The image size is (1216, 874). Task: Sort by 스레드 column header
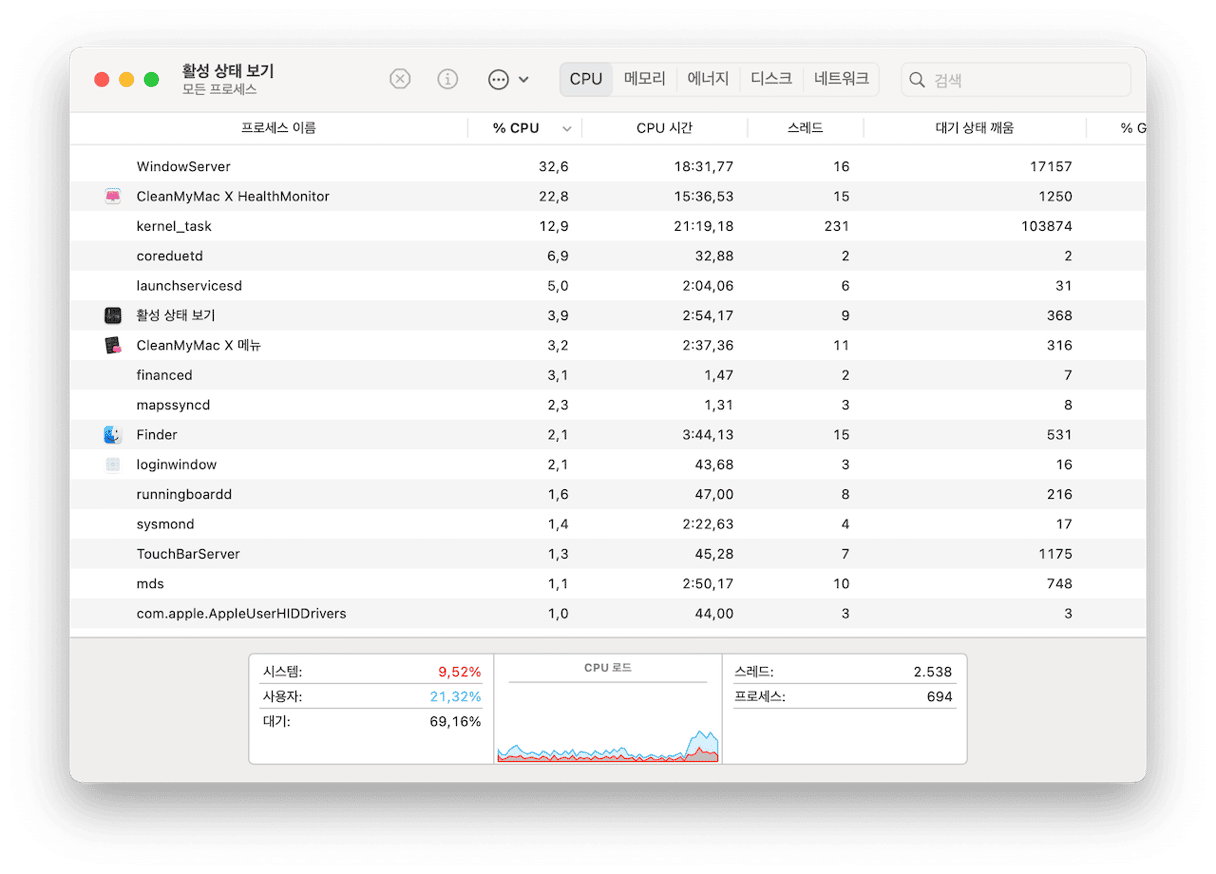pos(805,128)
